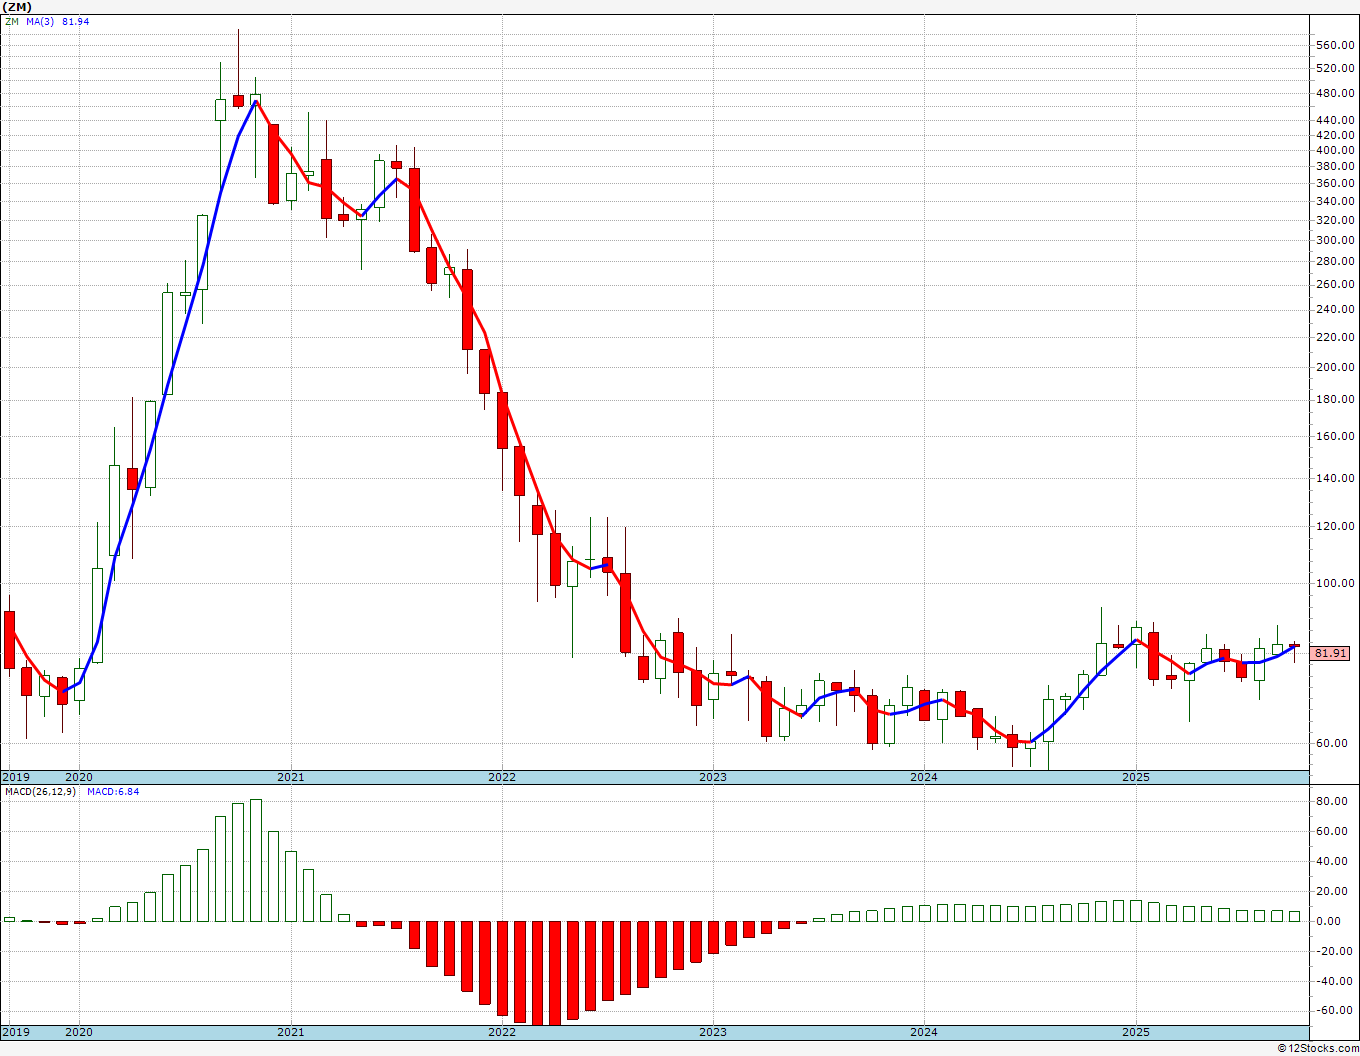Select the 120.00 price axis label
This screenshot has height=1056, width=1360.
point(1336,526)
